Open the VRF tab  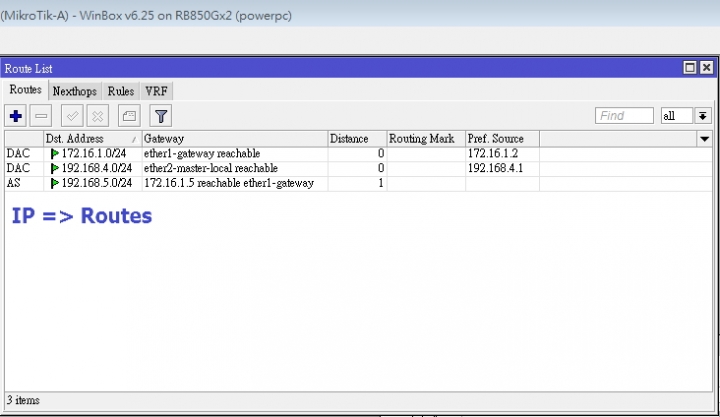click(x=156, y=91)
